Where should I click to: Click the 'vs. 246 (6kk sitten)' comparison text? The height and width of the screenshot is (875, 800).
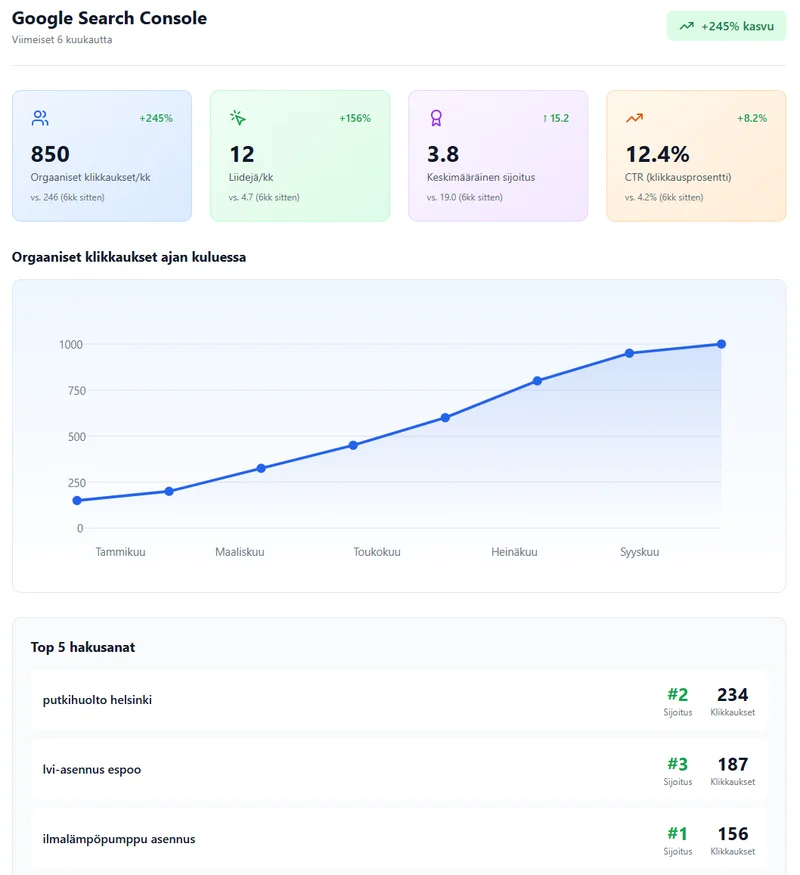[68, 197]
